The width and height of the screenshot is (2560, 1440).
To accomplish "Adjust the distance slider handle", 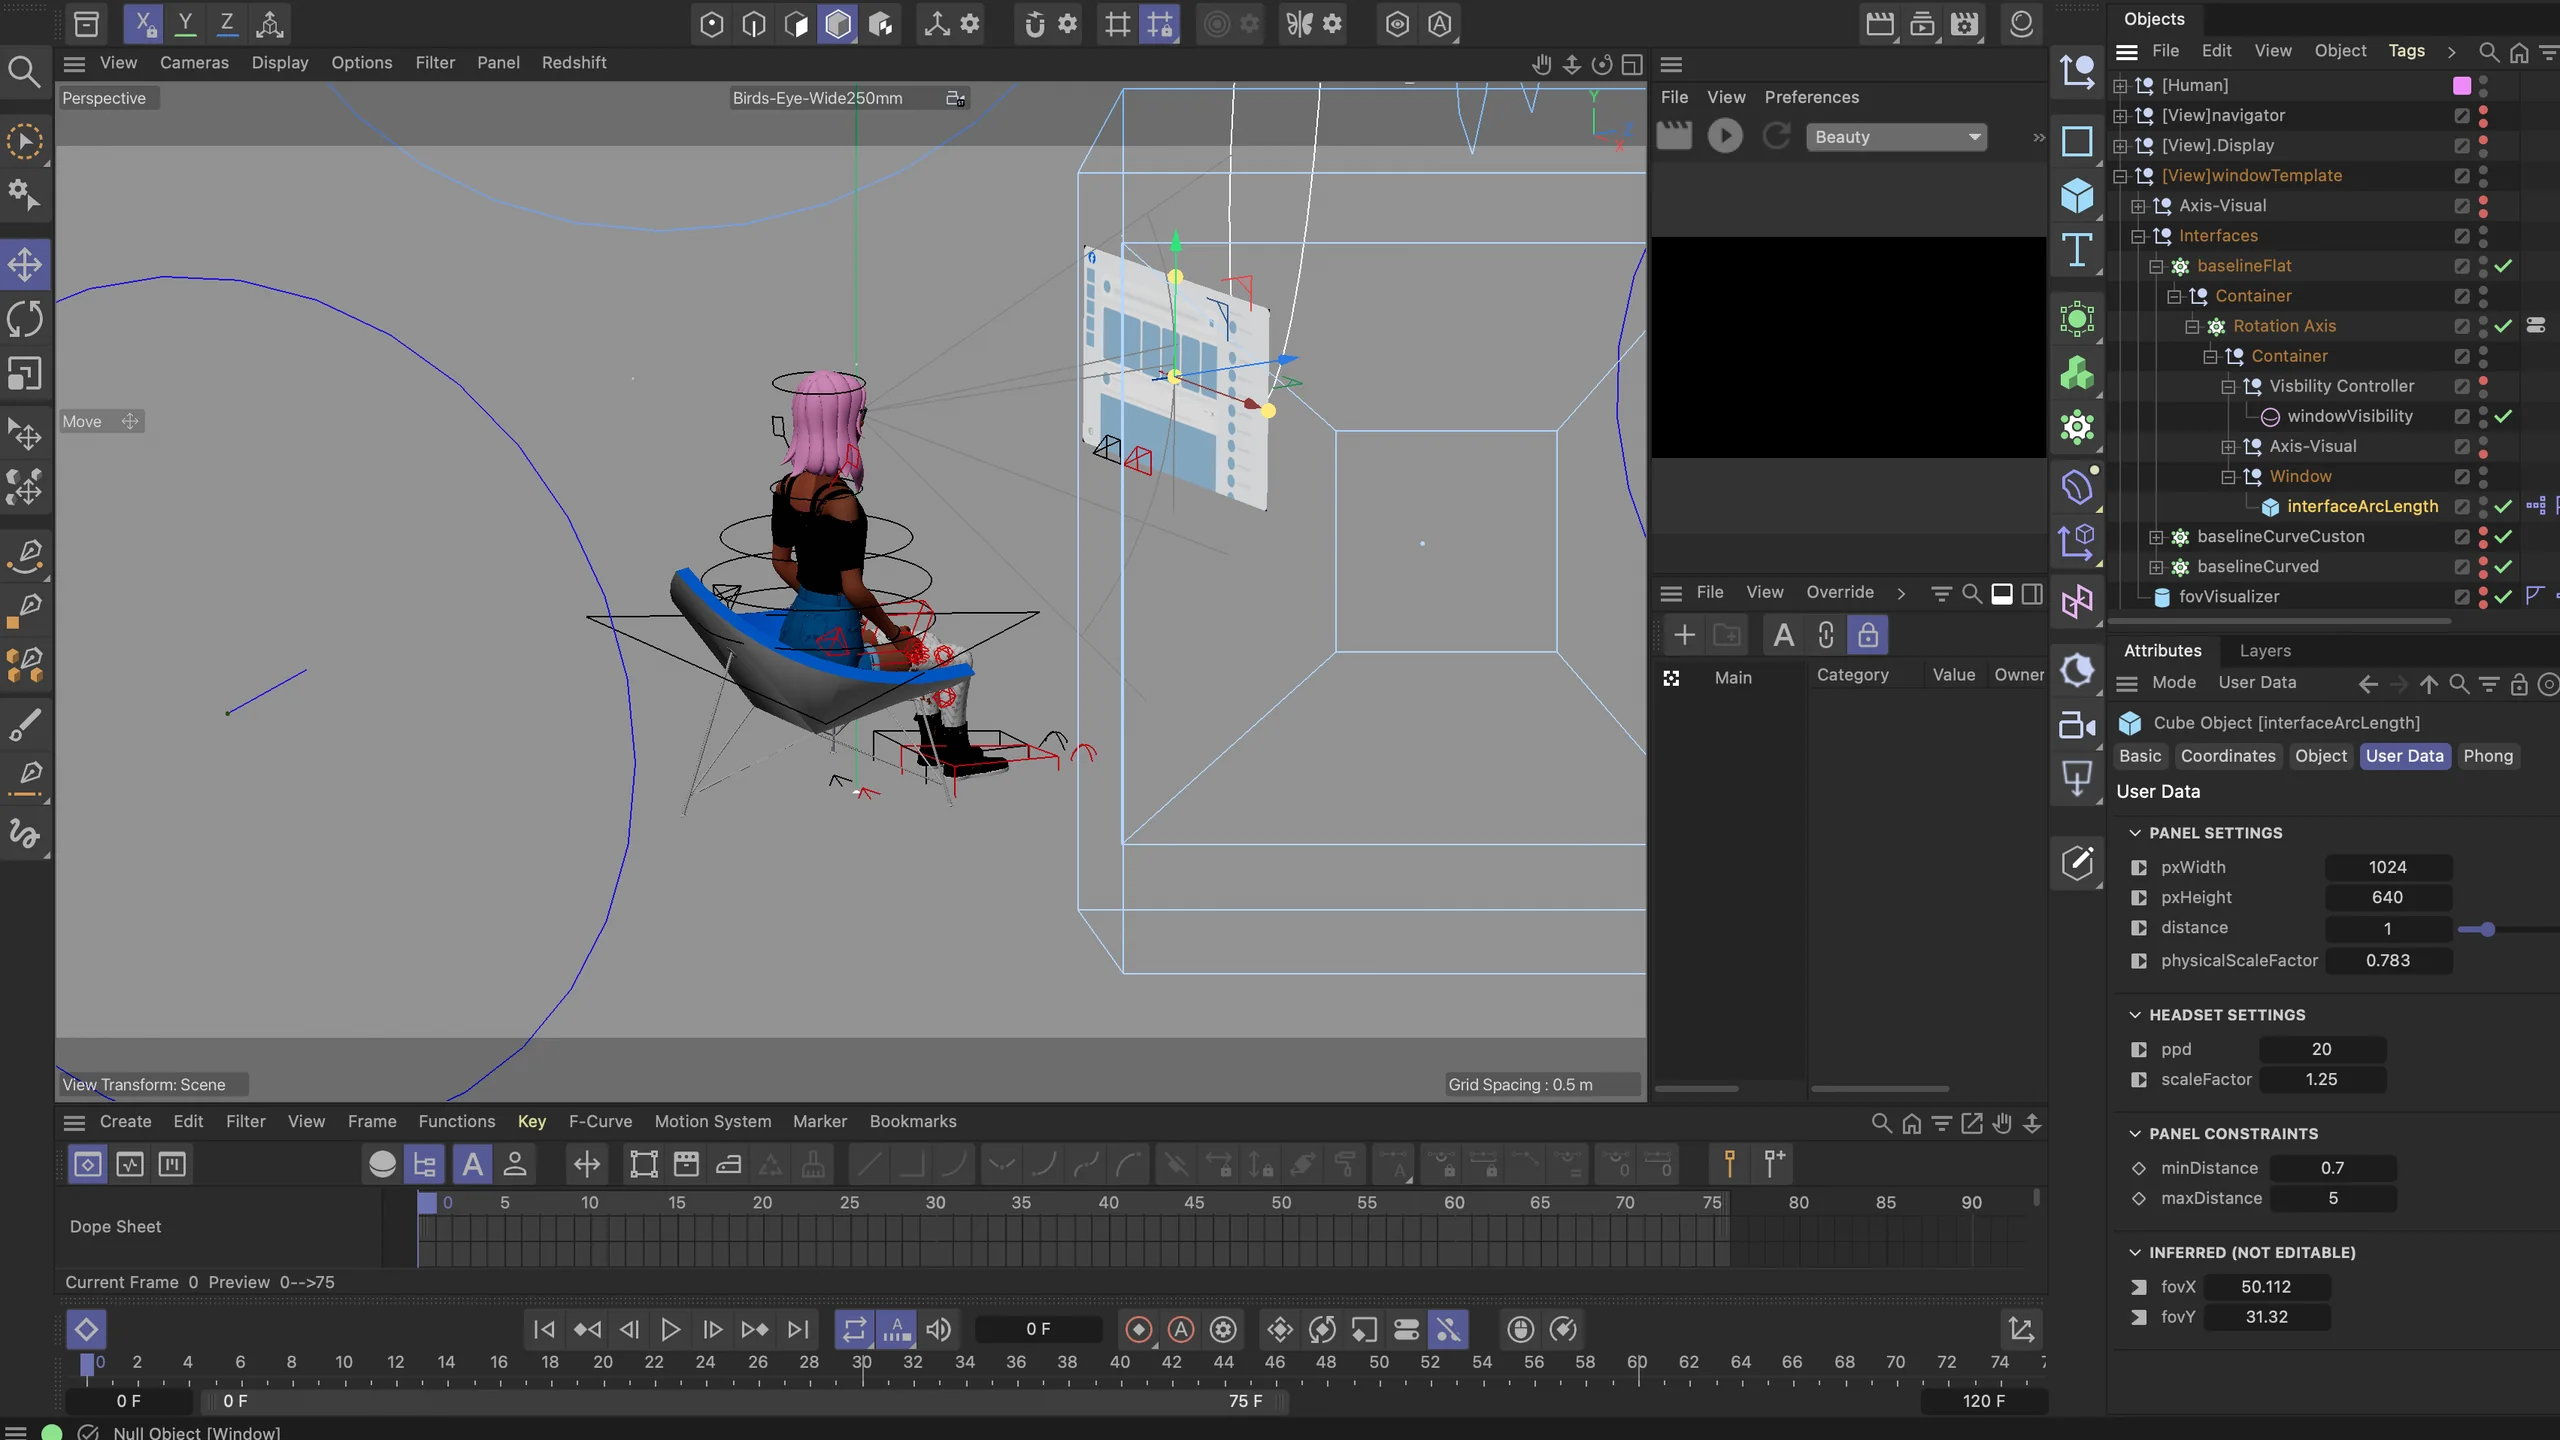I will (2488, 929).
